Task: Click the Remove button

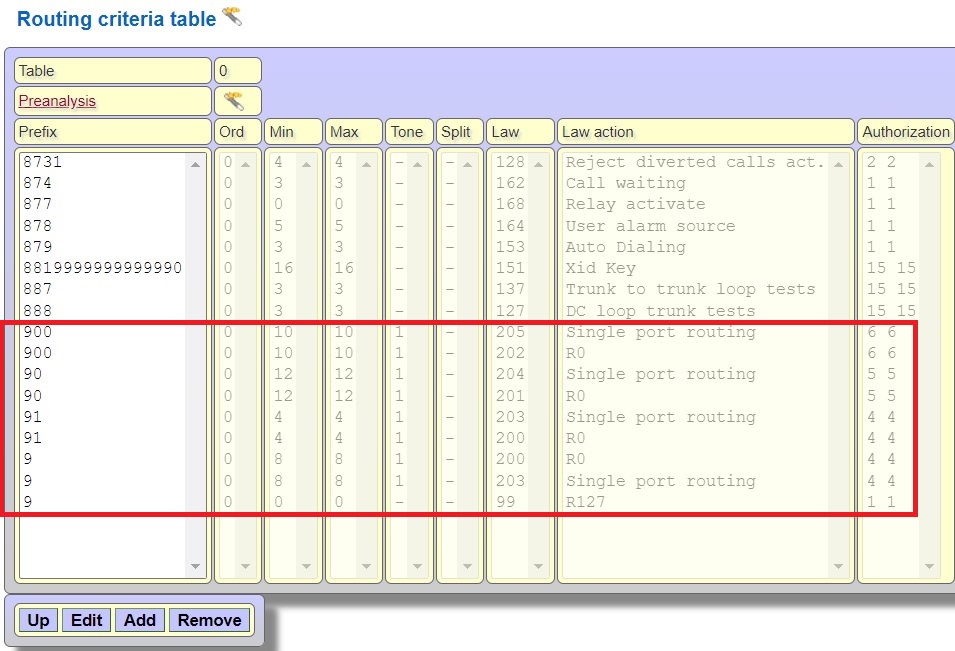Action: tap(209, 620)
